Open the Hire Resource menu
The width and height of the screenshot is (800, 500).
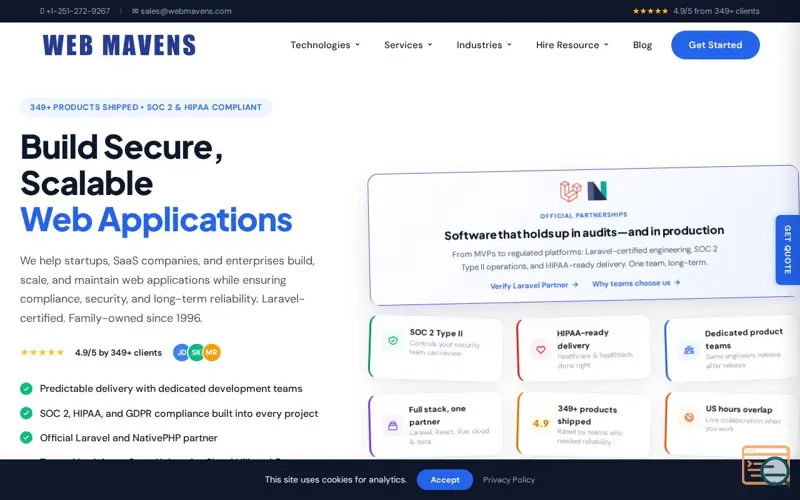(x=572, y=45)
